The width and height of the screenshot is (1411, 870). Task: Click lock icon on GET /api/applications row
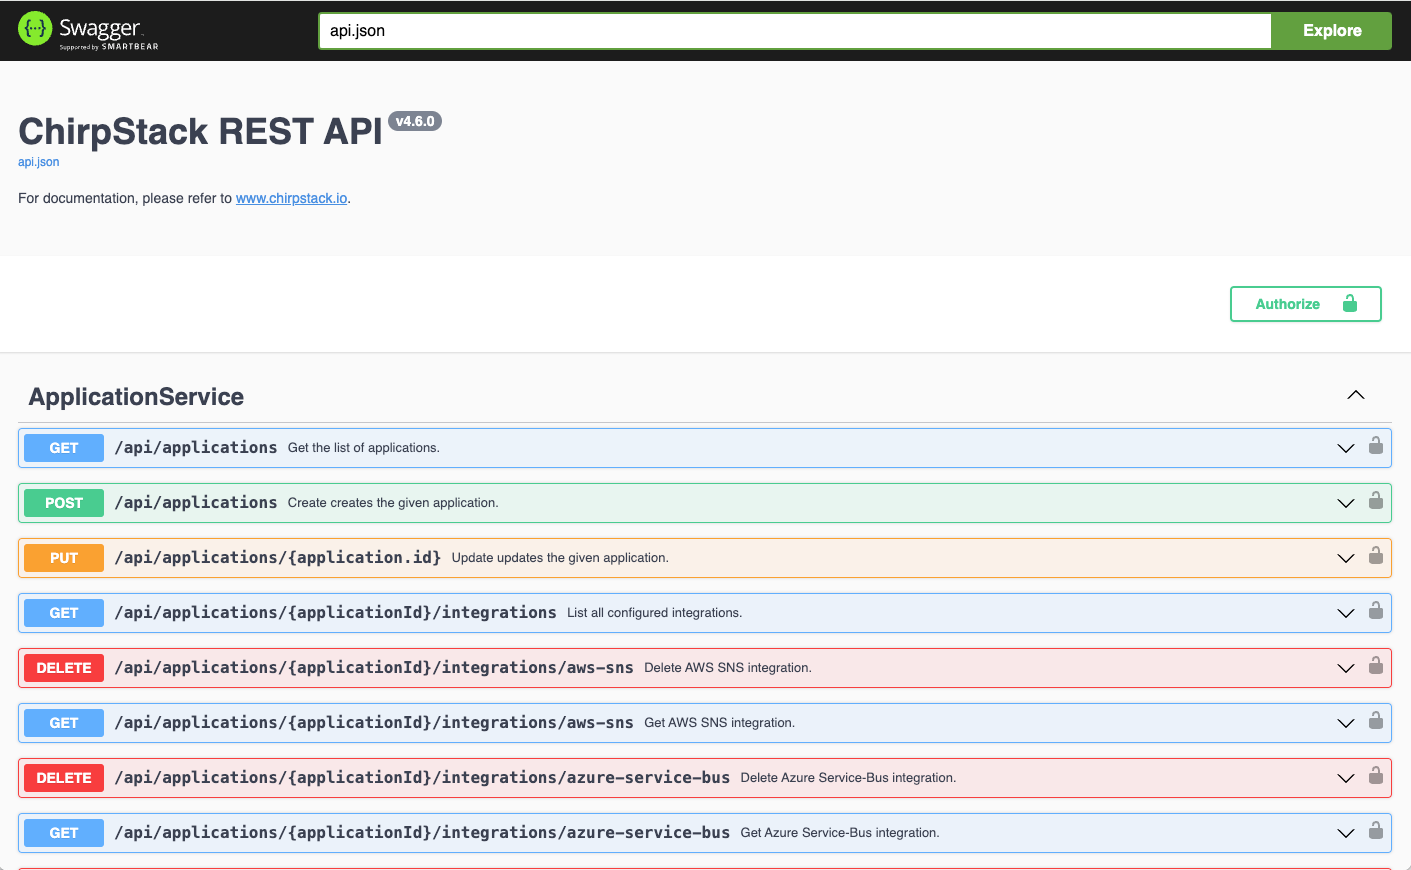pyautogui.click(x=1376, y=446)
